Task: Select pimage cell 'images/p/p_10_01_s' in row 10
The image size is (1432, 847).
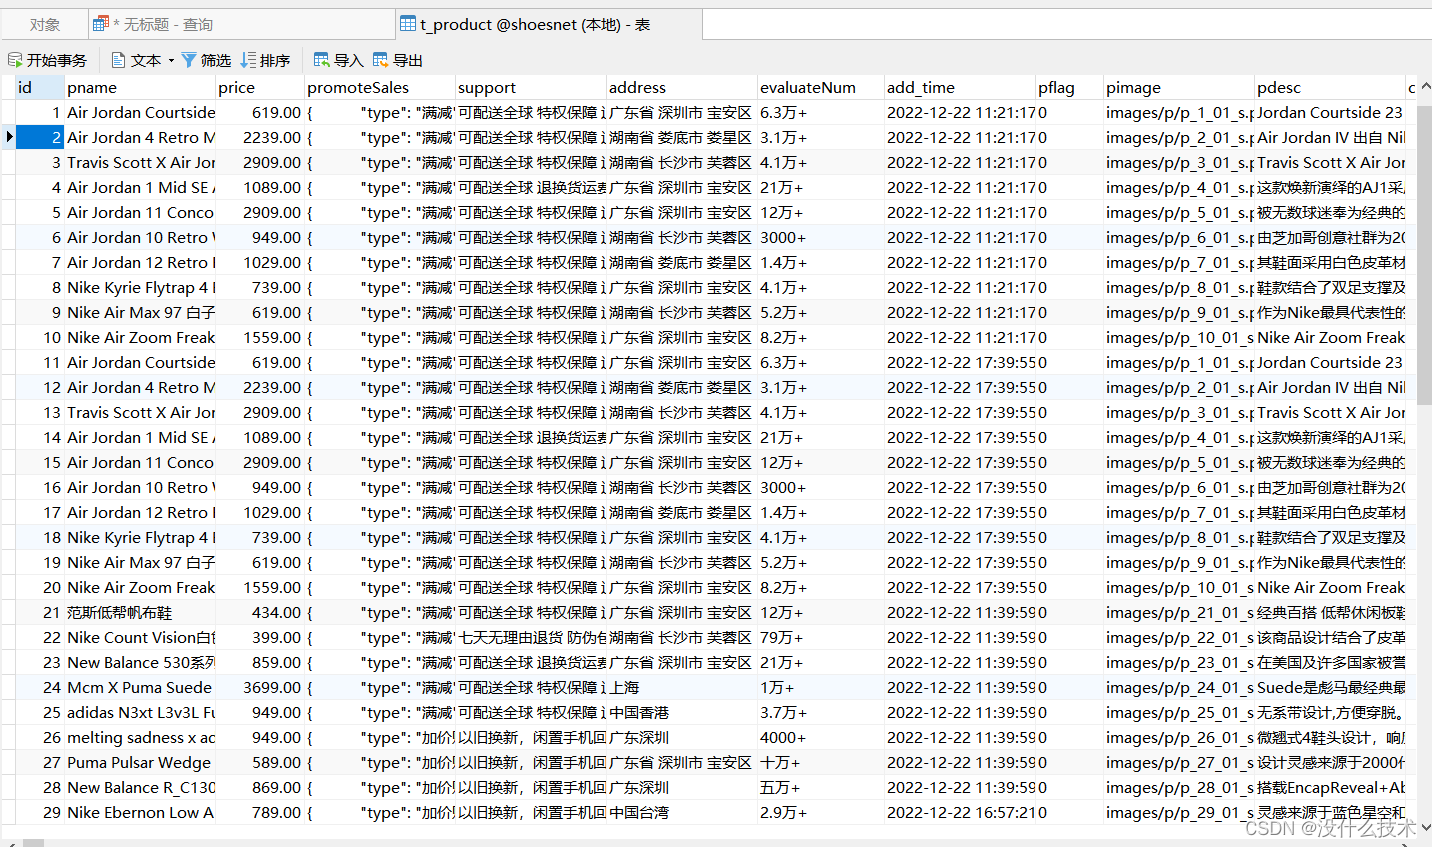Action: click(x=1179, y=337)
